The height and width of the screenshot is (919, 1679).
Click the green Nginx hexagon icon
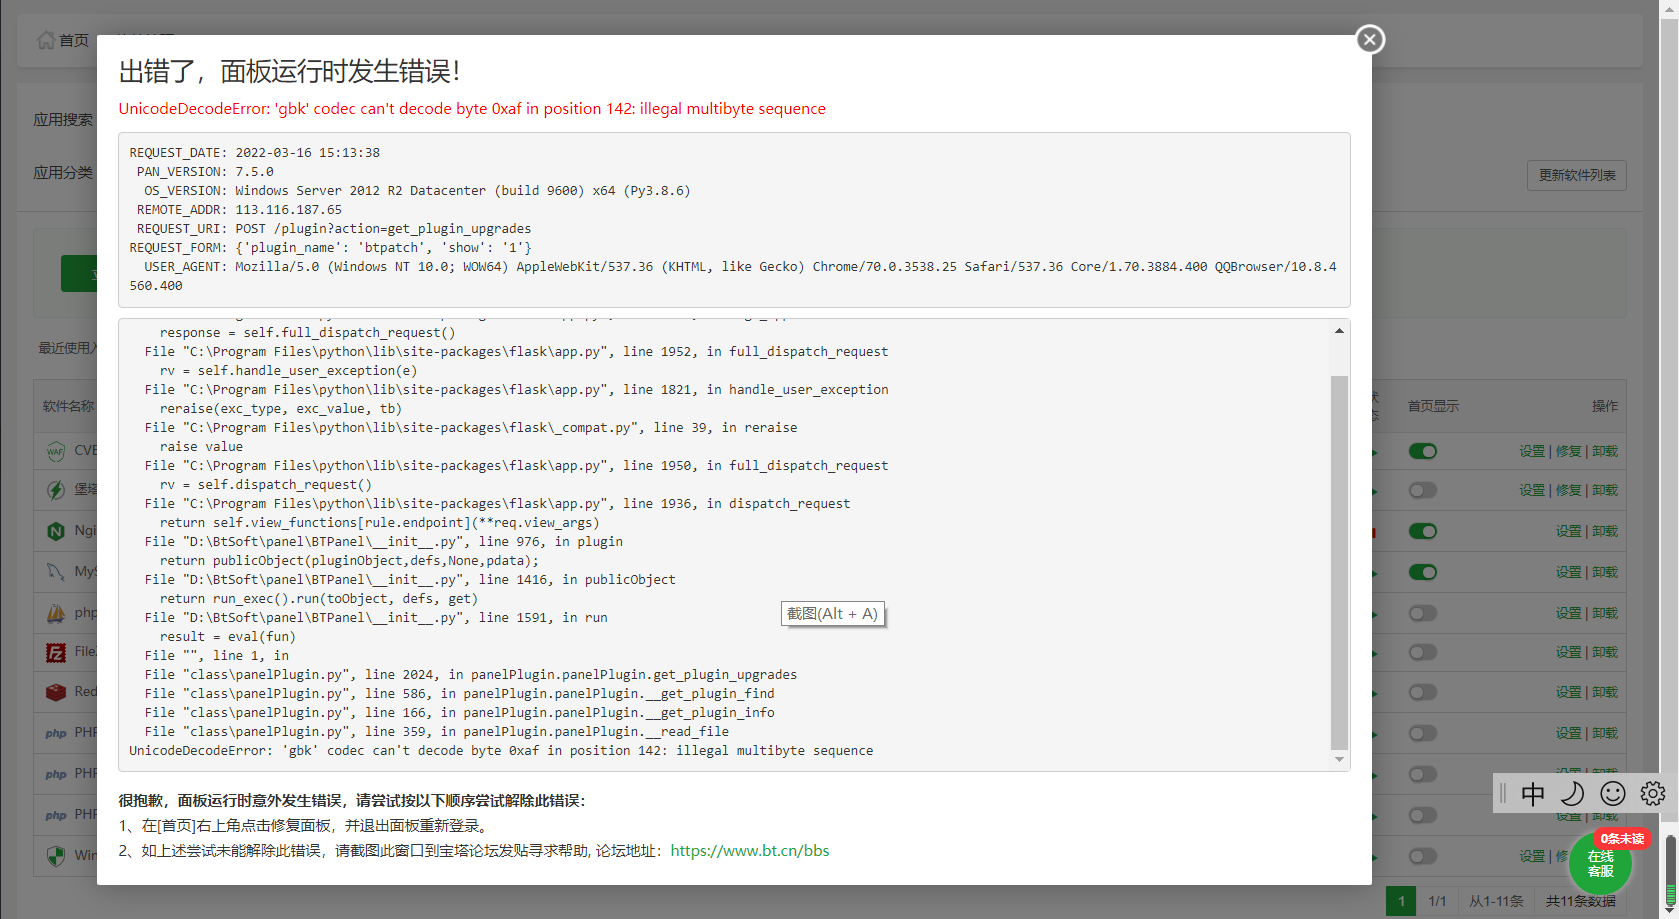tap(56, 531)
